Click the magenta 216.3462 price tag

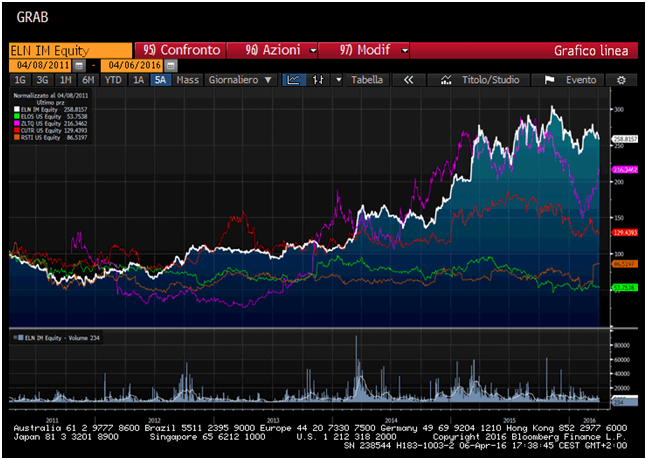click(x=627, y=170)
